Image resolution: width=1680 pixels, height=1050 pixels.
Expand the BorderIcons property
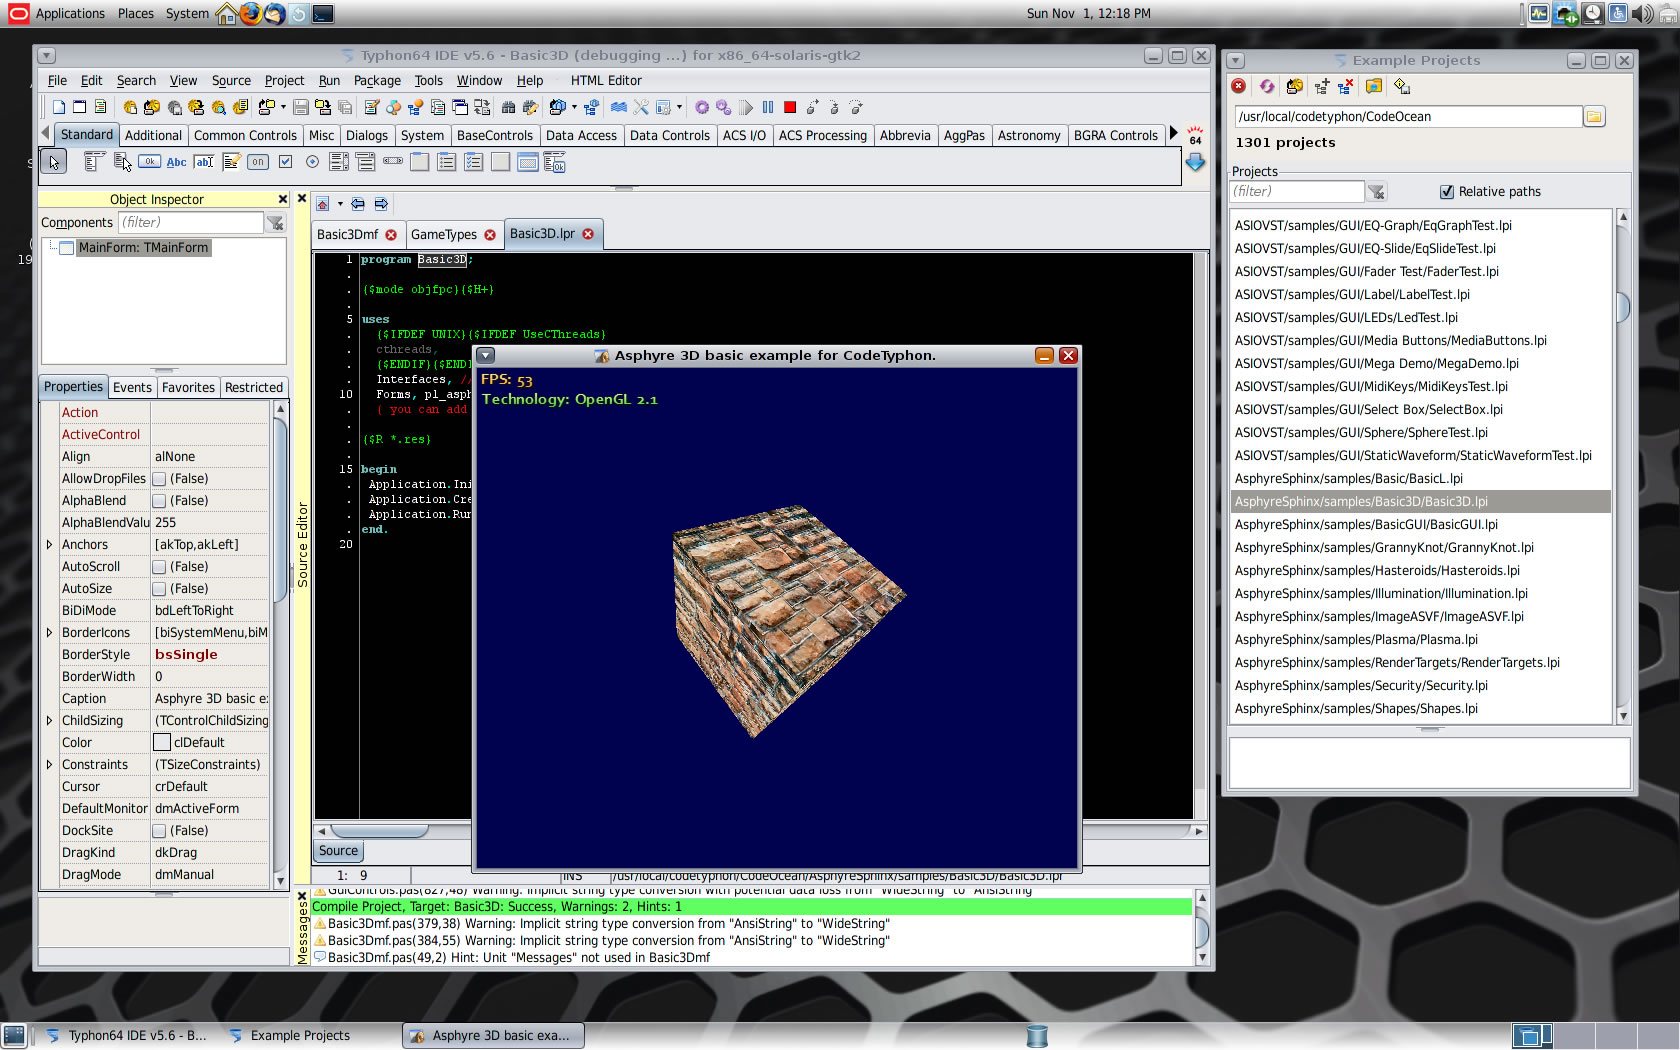[x=49, y=633]
